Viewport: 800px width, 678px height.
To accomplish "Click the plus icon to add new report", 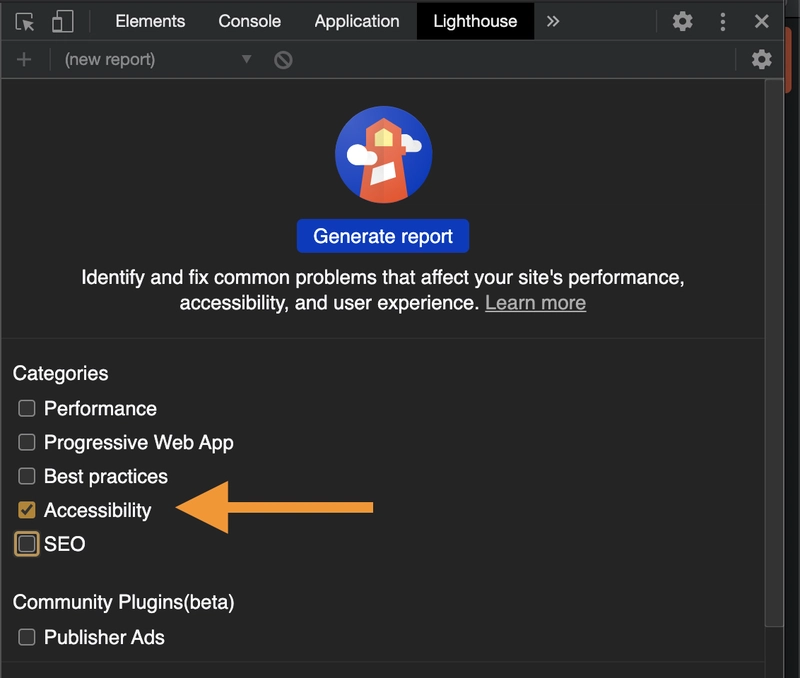I will [24, 60].
